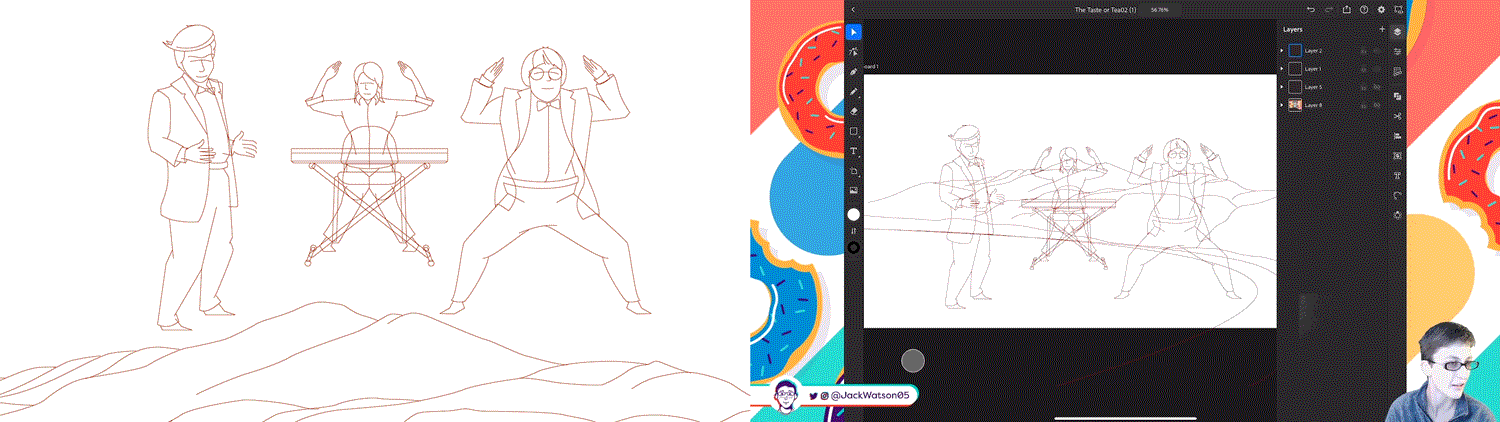Toggle lock on Layer 2
1500x422 pixels.
1364,51
